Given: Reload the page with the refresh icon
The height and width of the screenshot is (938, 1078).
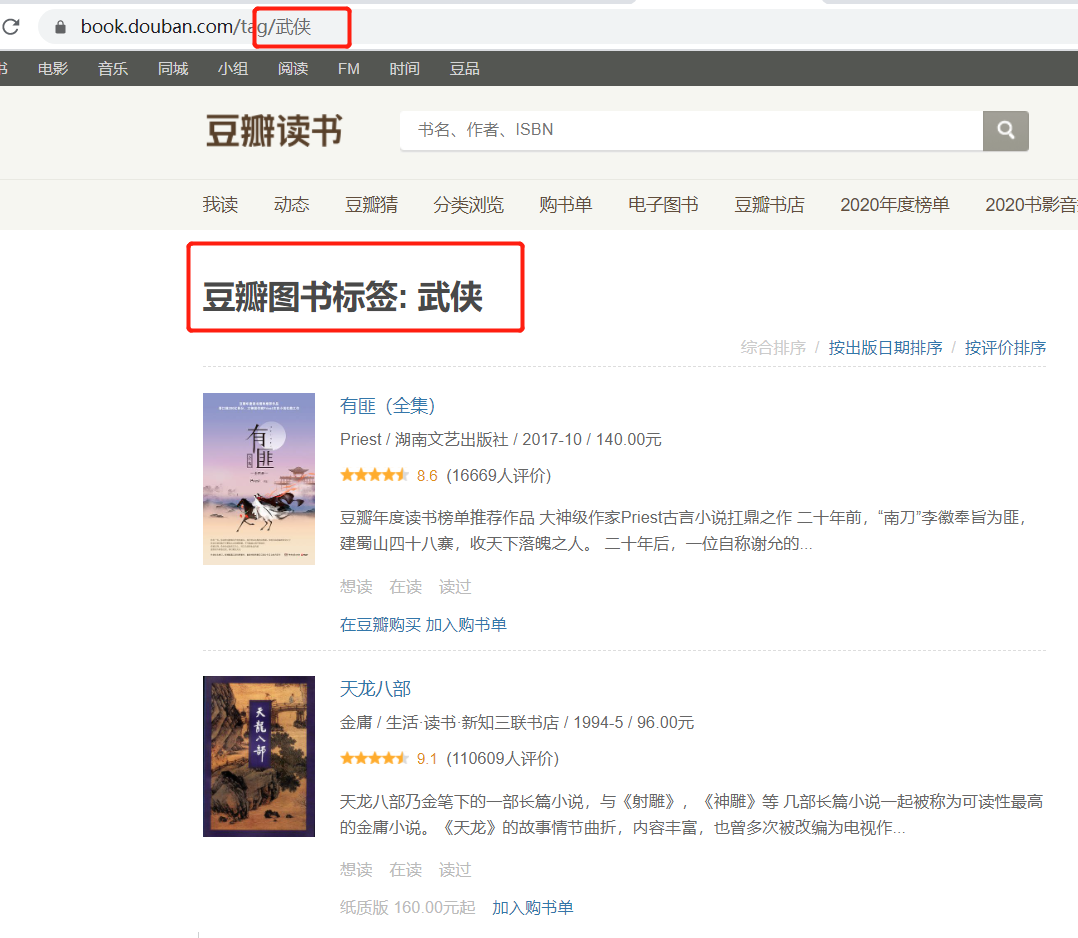Looking at the screenshot, I should [x=10, y=27].
